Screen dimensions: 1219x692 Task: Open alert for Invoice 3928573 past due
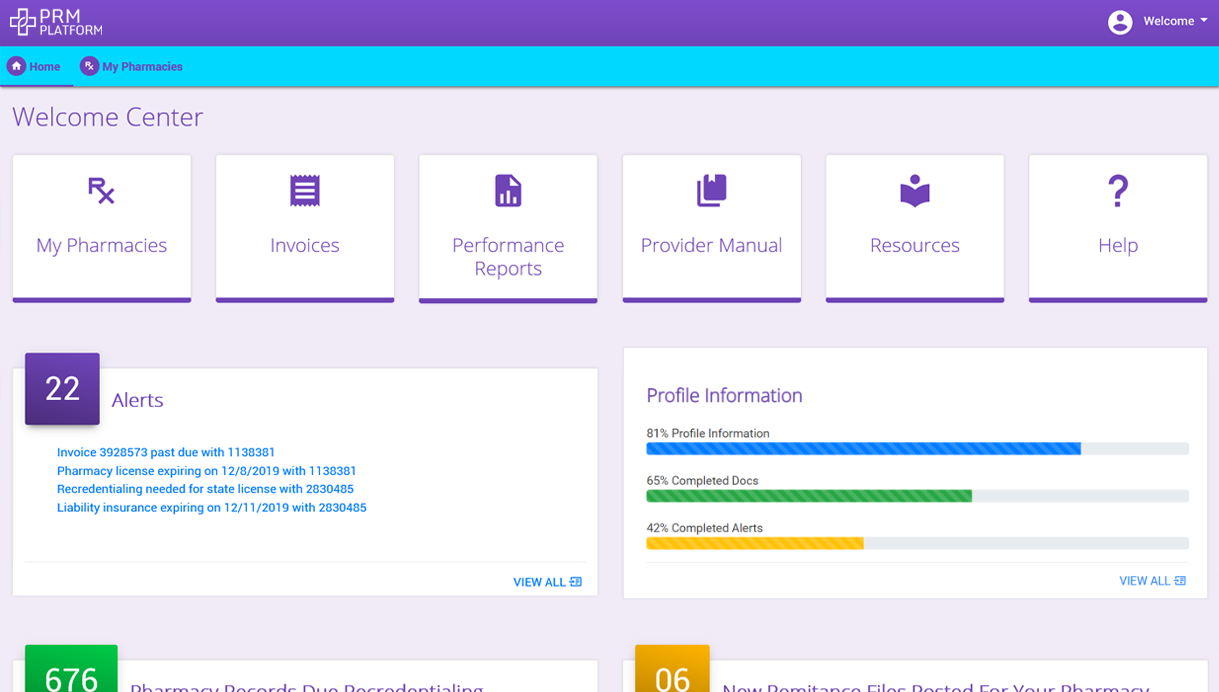click(x=166, y=452)
